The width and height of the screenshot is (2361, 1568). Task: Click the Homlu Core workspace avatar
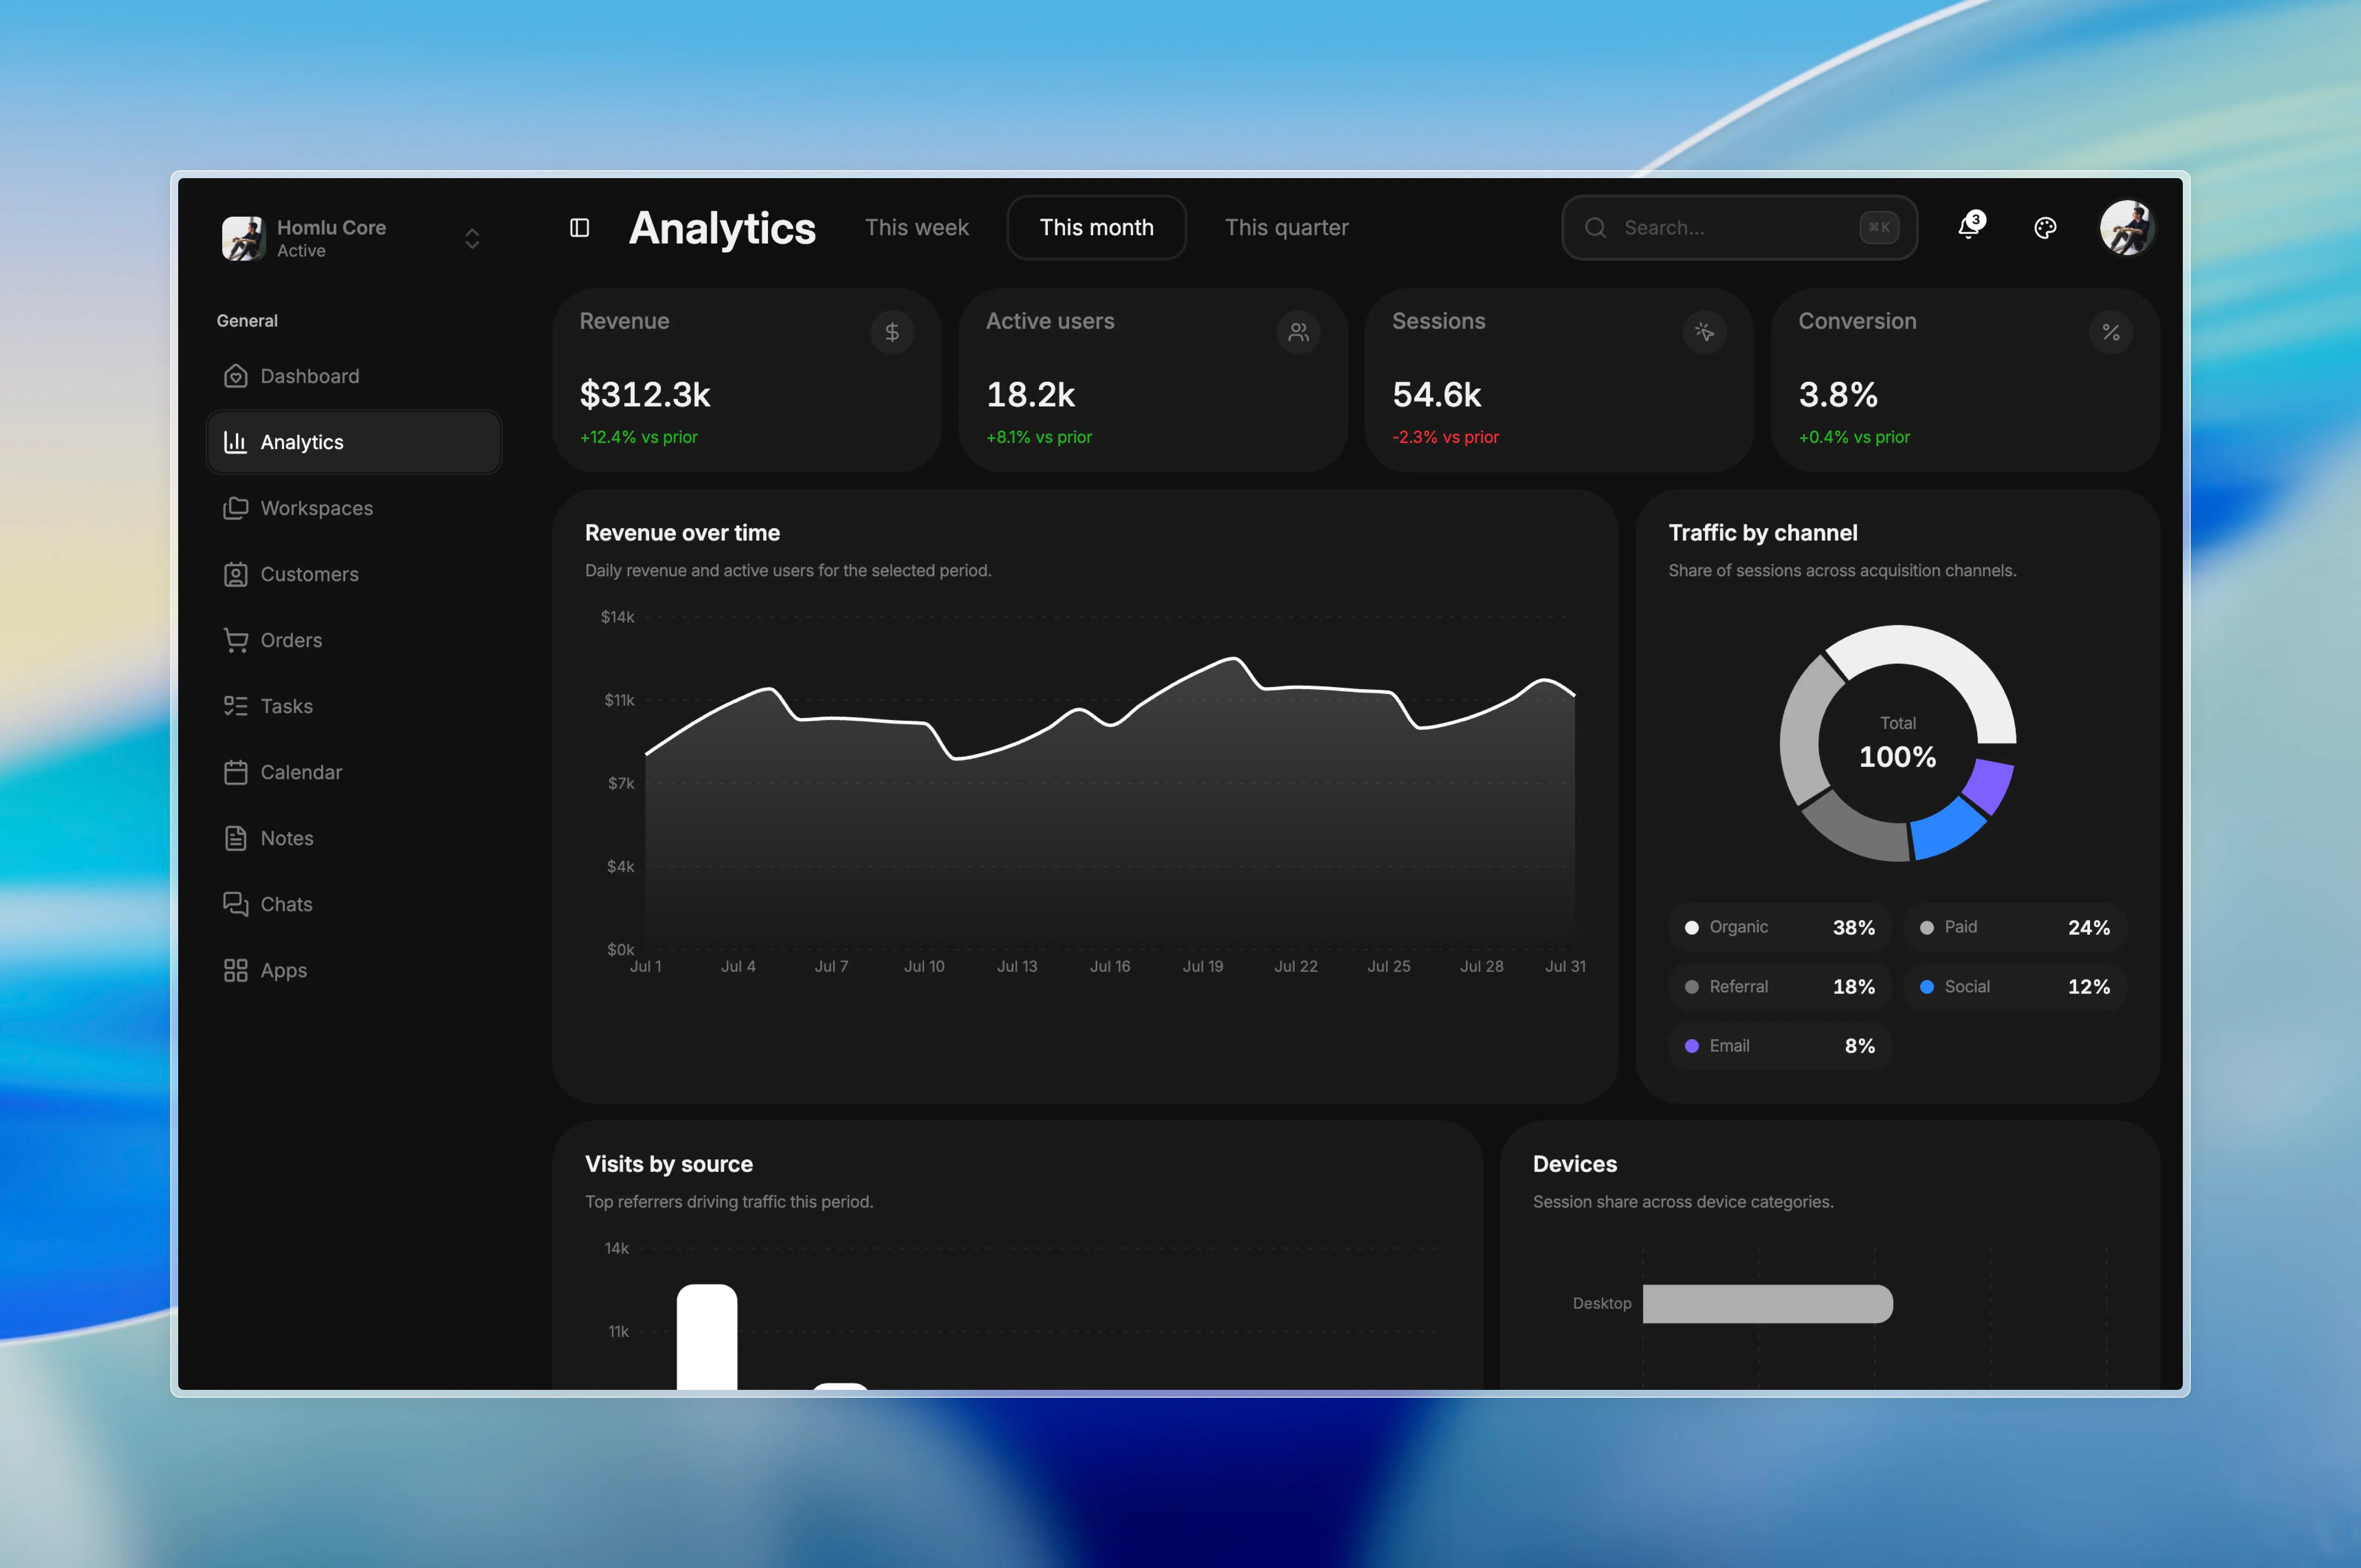coord(243,238)
